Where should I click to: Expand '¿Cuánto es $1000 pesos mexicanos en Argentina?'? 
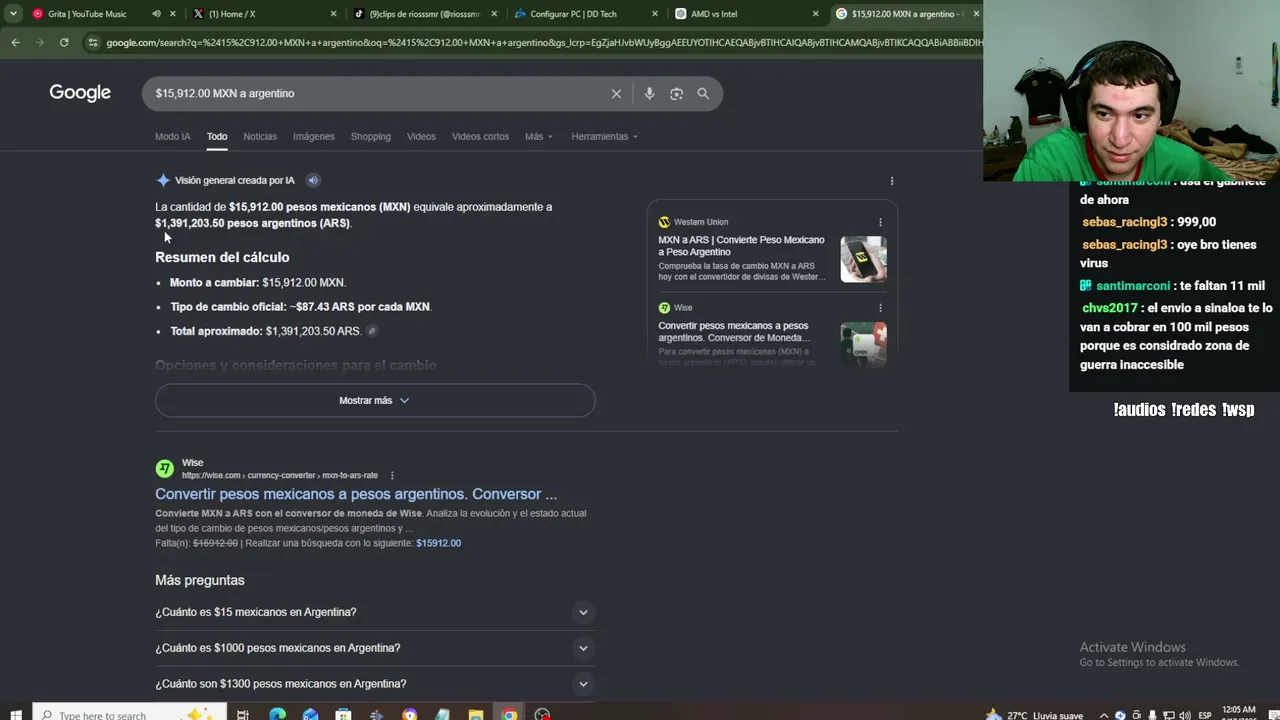375,648
